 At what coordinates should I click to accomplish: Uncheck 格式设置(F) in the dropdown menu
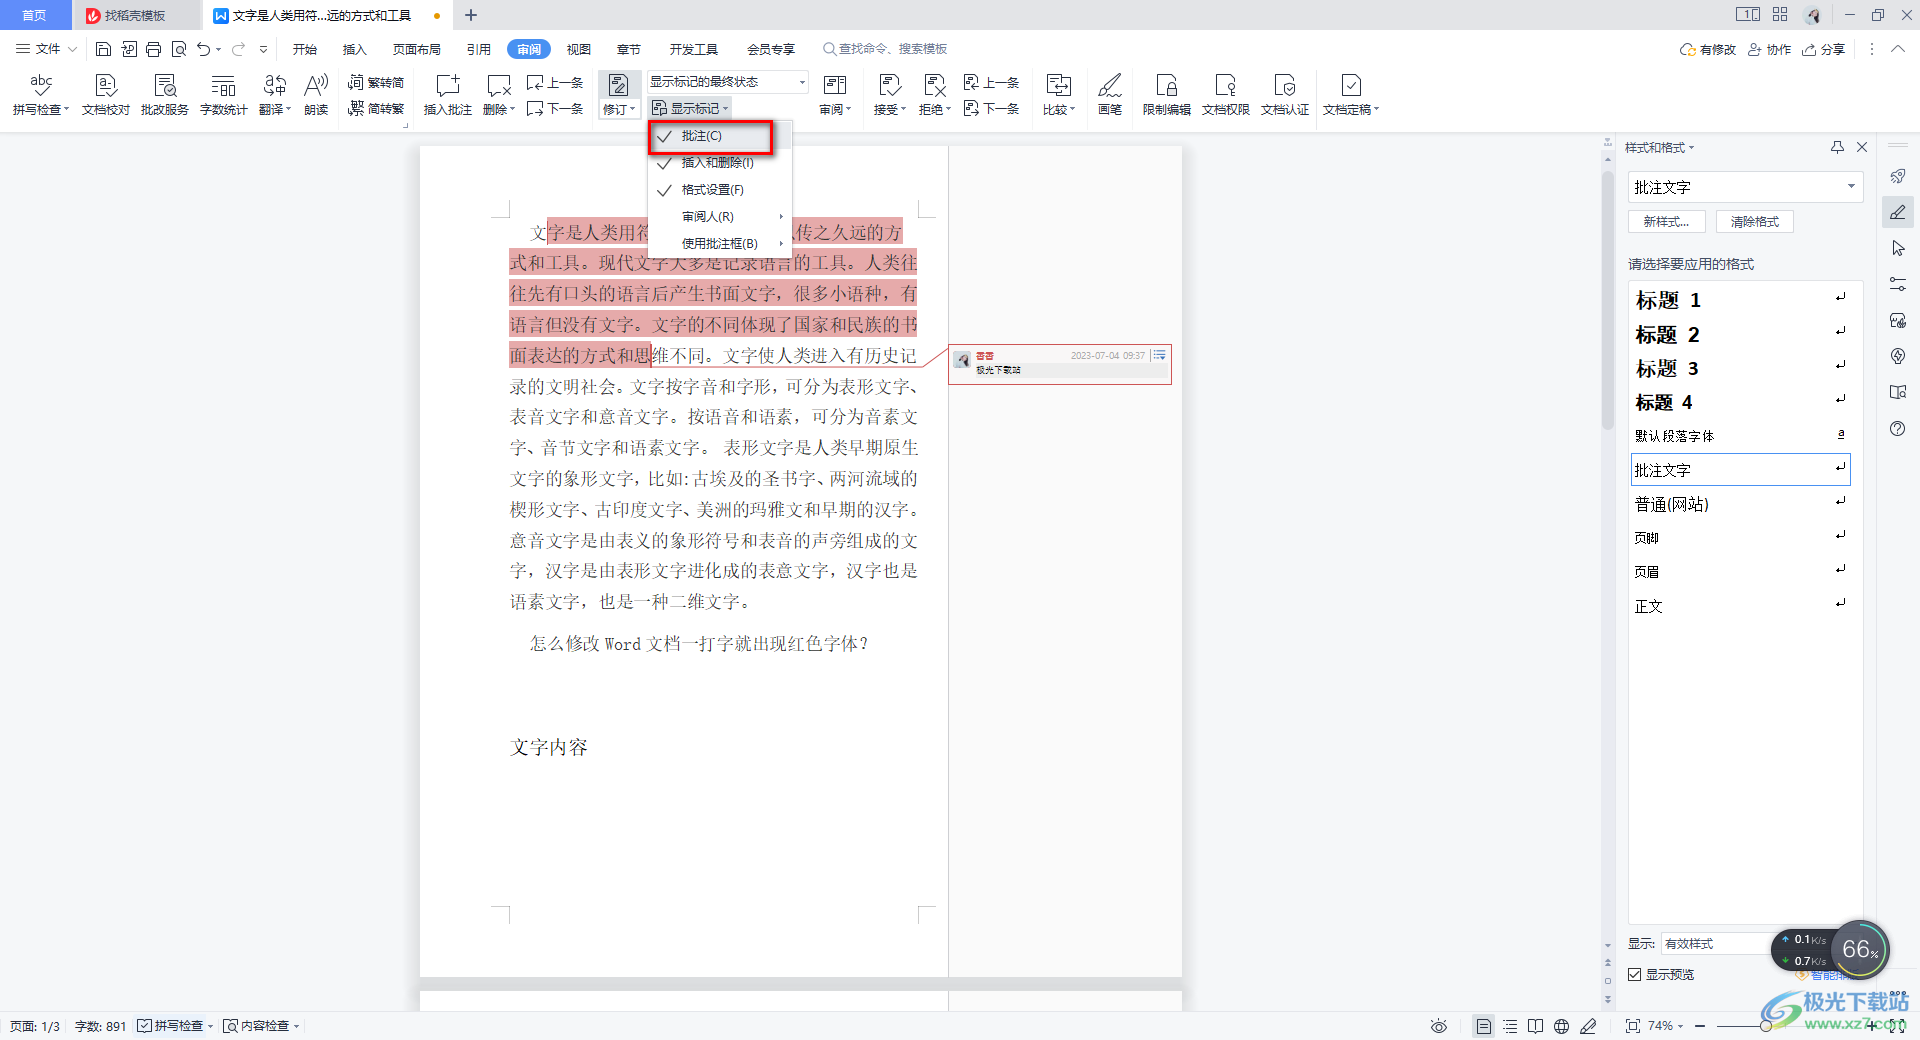720,190
